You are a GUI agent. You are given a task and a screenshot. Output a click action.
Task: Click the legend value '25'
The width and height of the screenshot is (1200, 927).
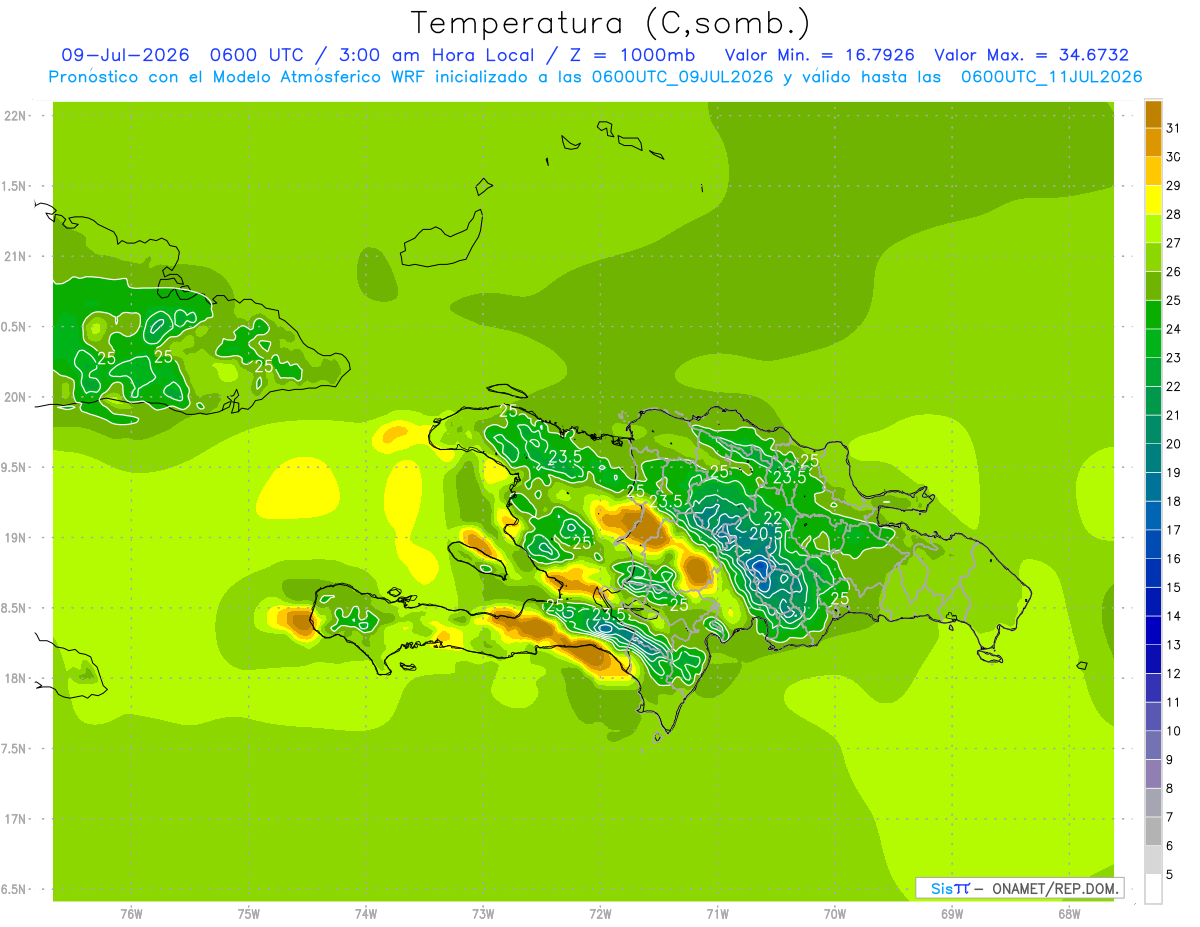pos(1173,300)
